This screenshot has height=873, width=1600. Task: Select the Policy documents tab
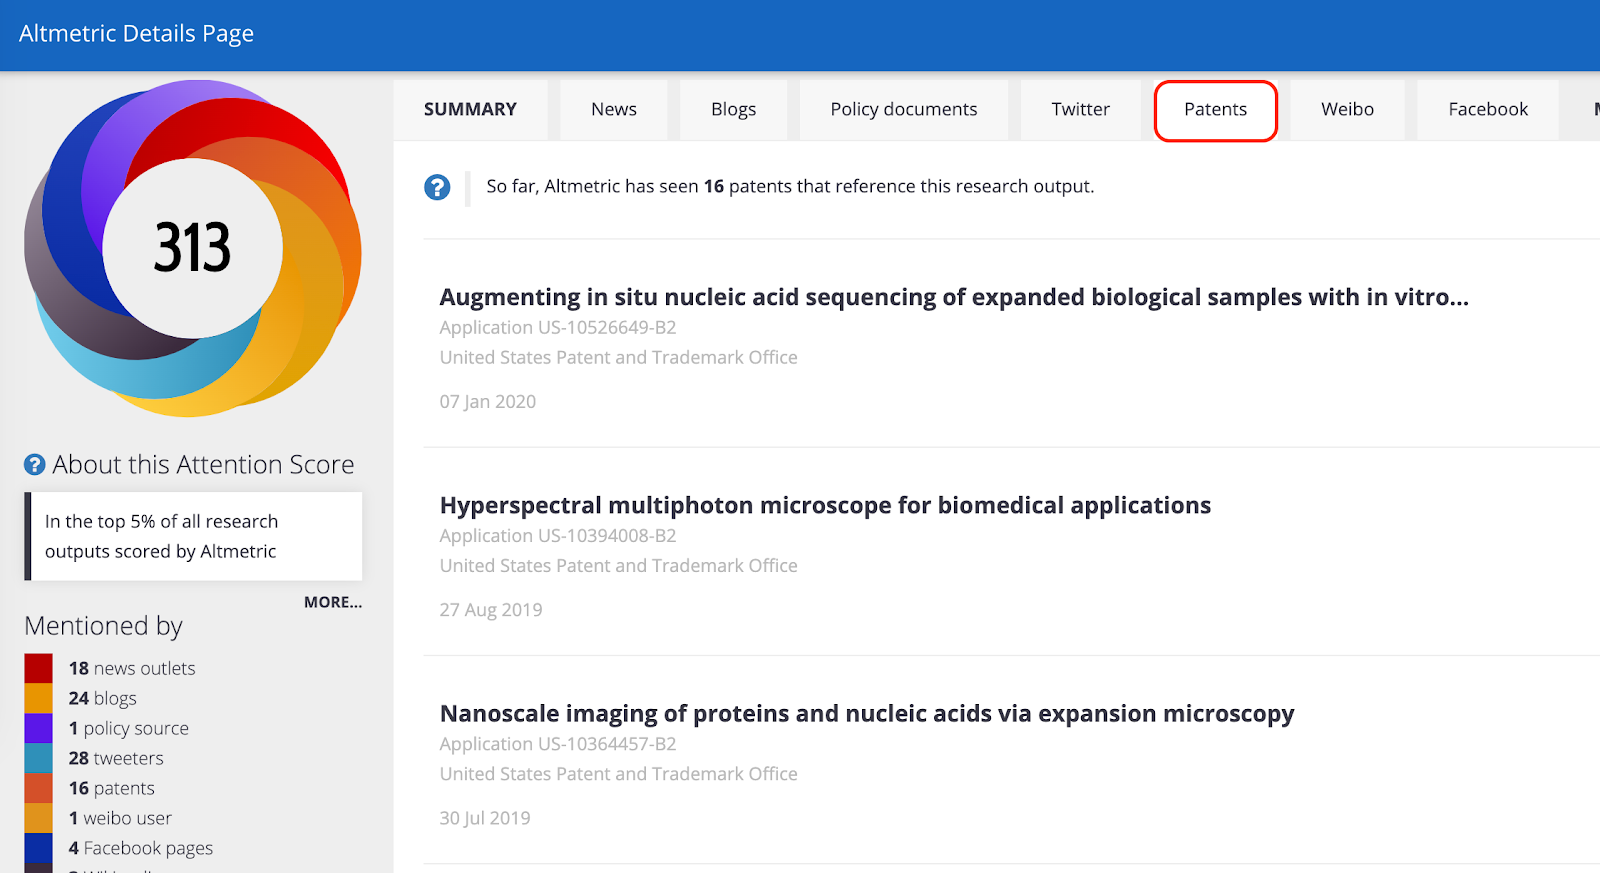(x=903, y=110)
